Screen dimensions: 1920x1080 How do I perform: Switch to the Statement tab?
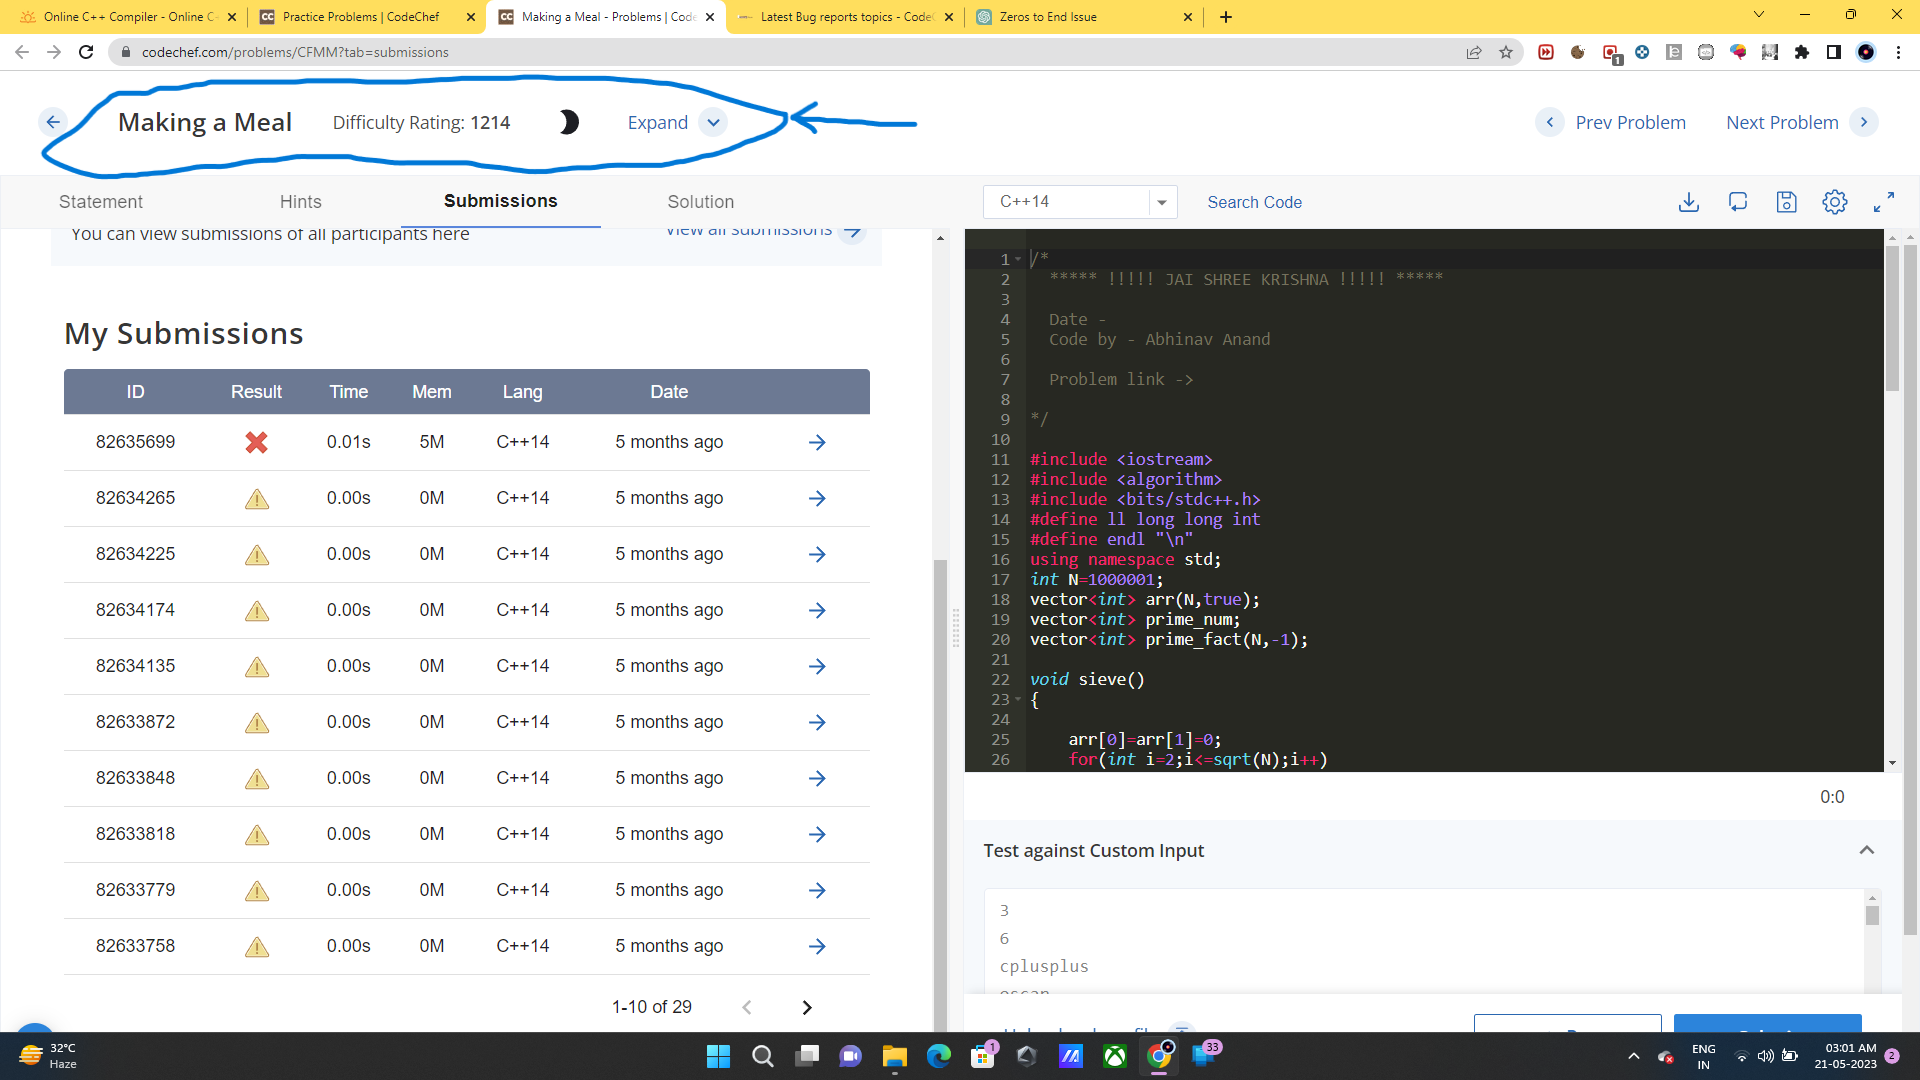click(100, 201)
